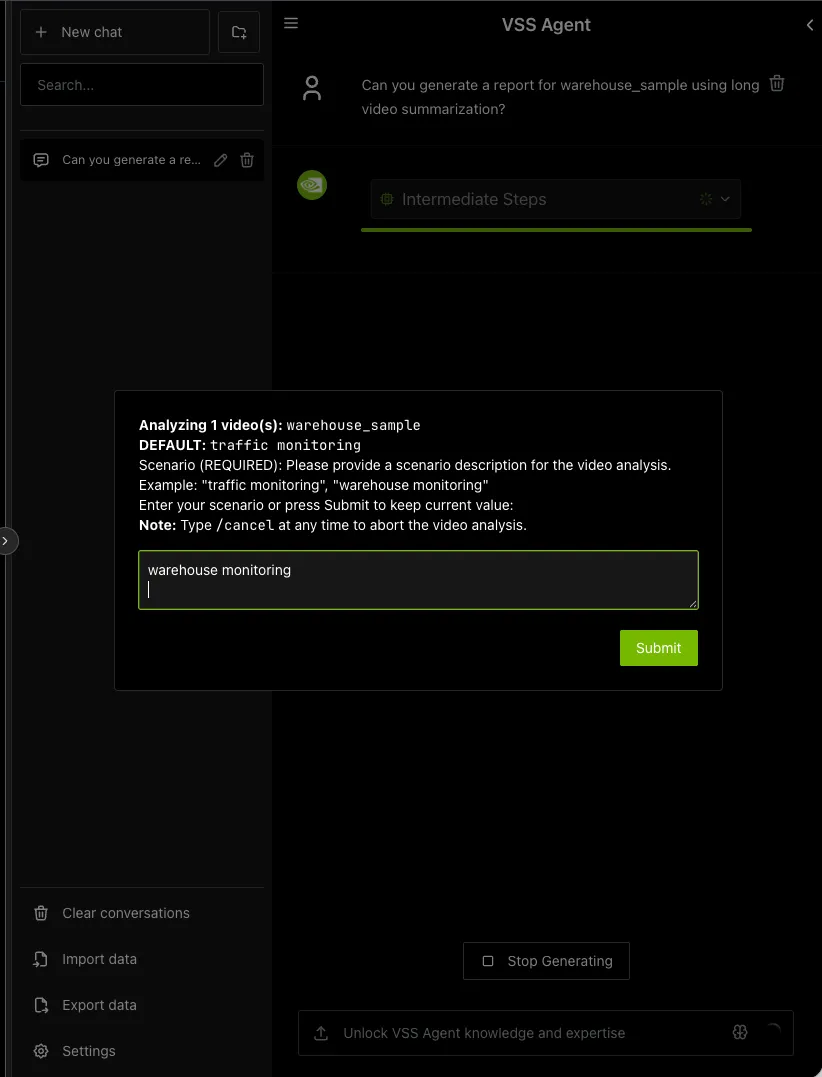Start a New chat
Viewport: 822px width, 1077px height.
pos(115,32)
